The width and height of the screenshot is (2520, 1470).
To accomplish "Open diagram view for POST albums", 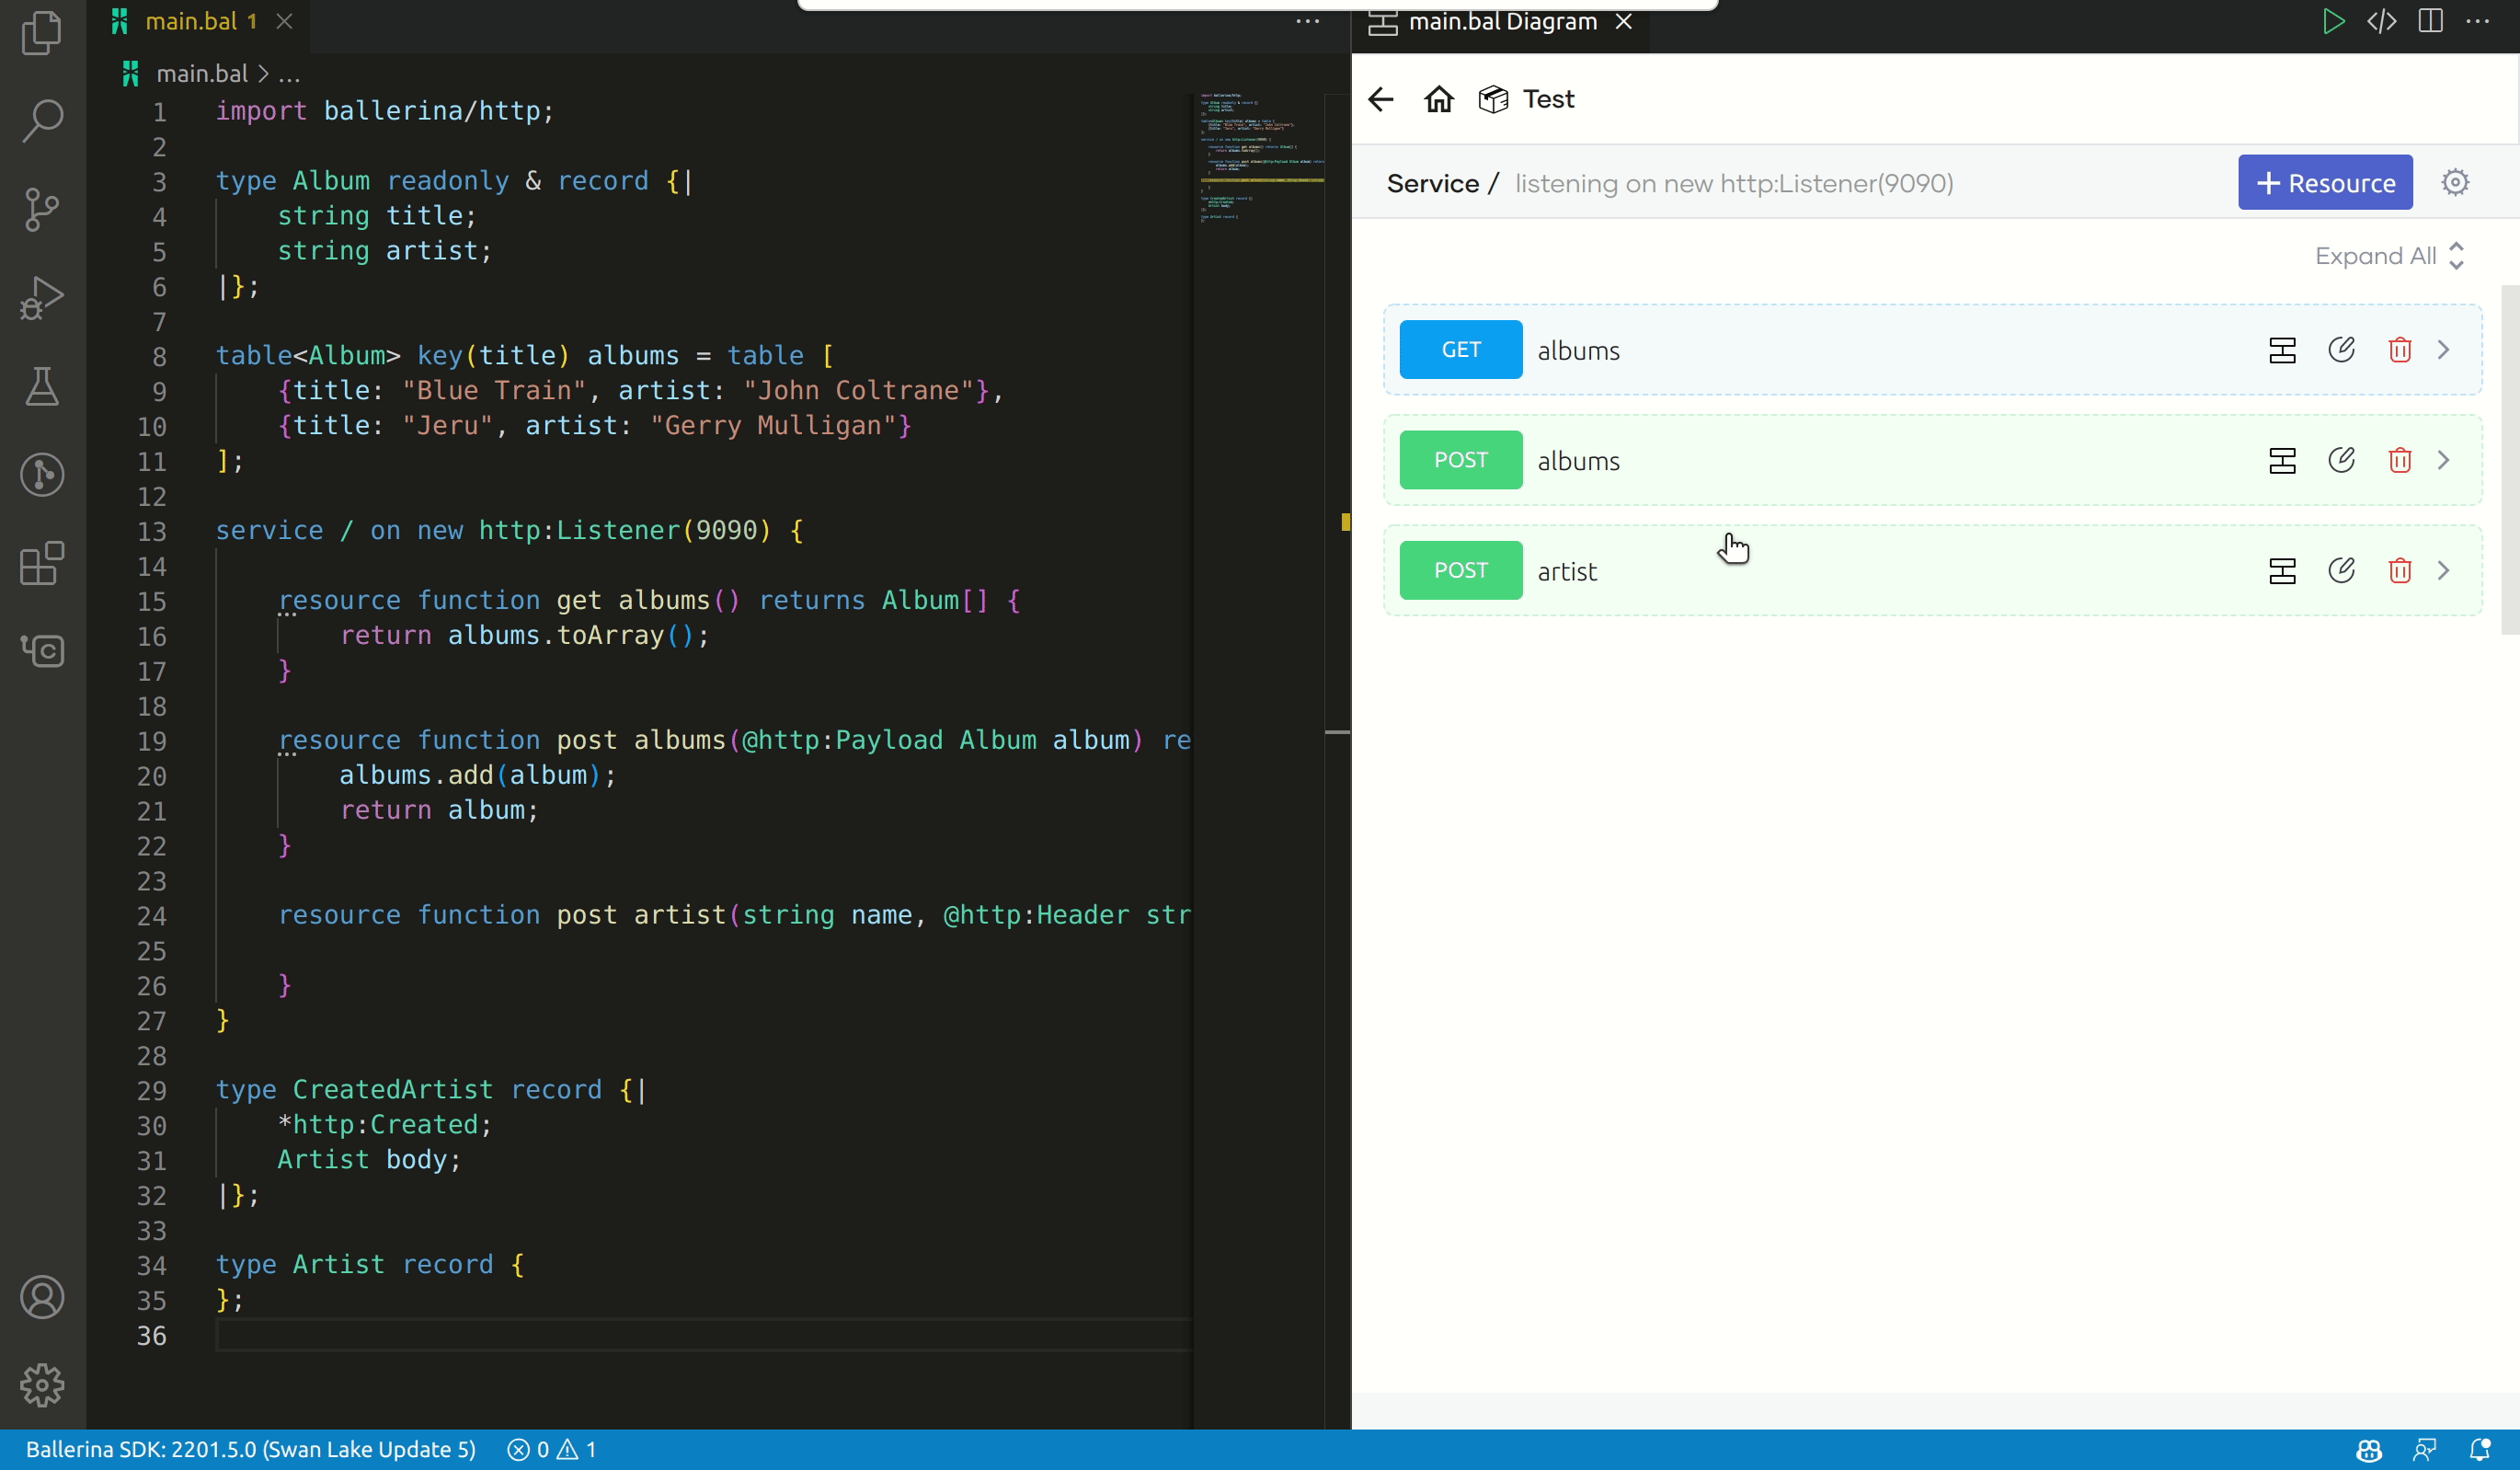I will [x=2282, y=460].
